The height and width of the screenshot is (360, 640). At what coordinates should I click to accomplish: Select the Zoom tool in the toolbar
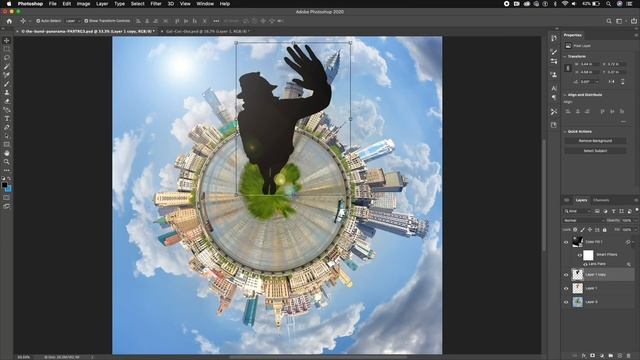(7, 162)
